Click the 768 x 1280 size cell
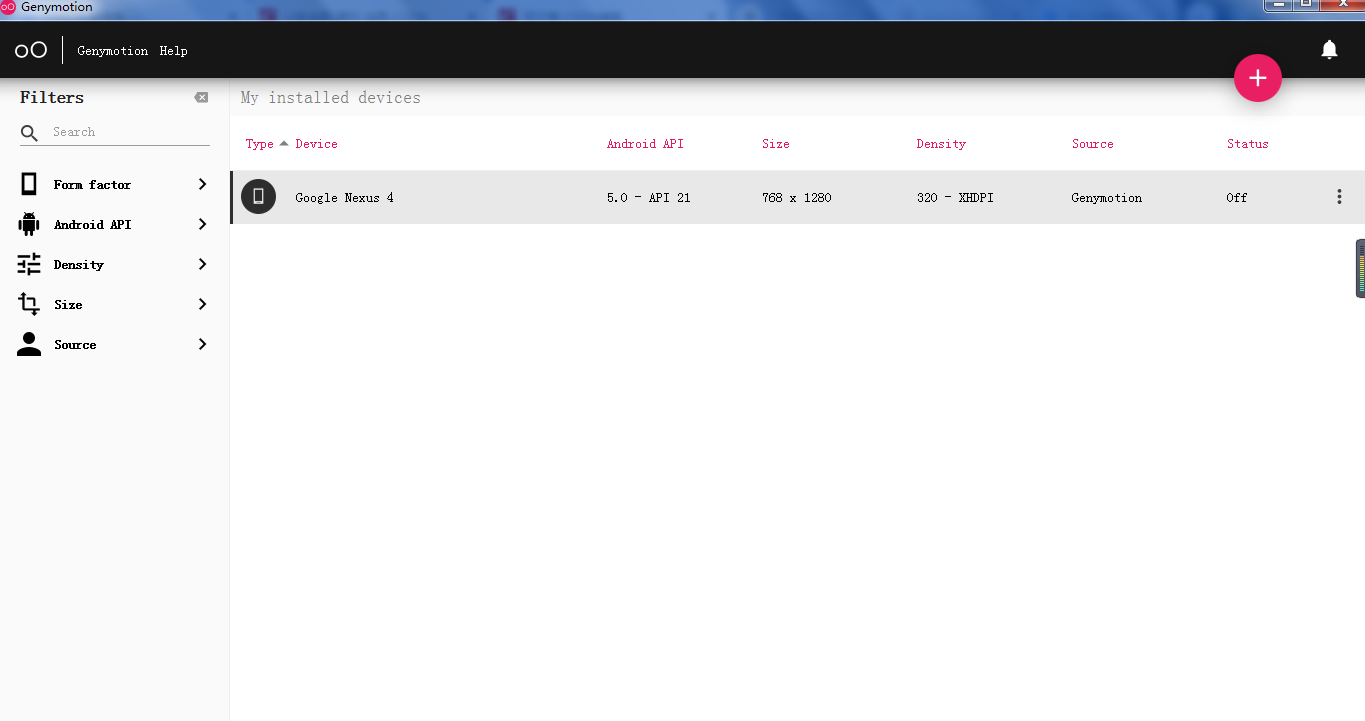Screen dimensions: 1365x721 point(796,198)
